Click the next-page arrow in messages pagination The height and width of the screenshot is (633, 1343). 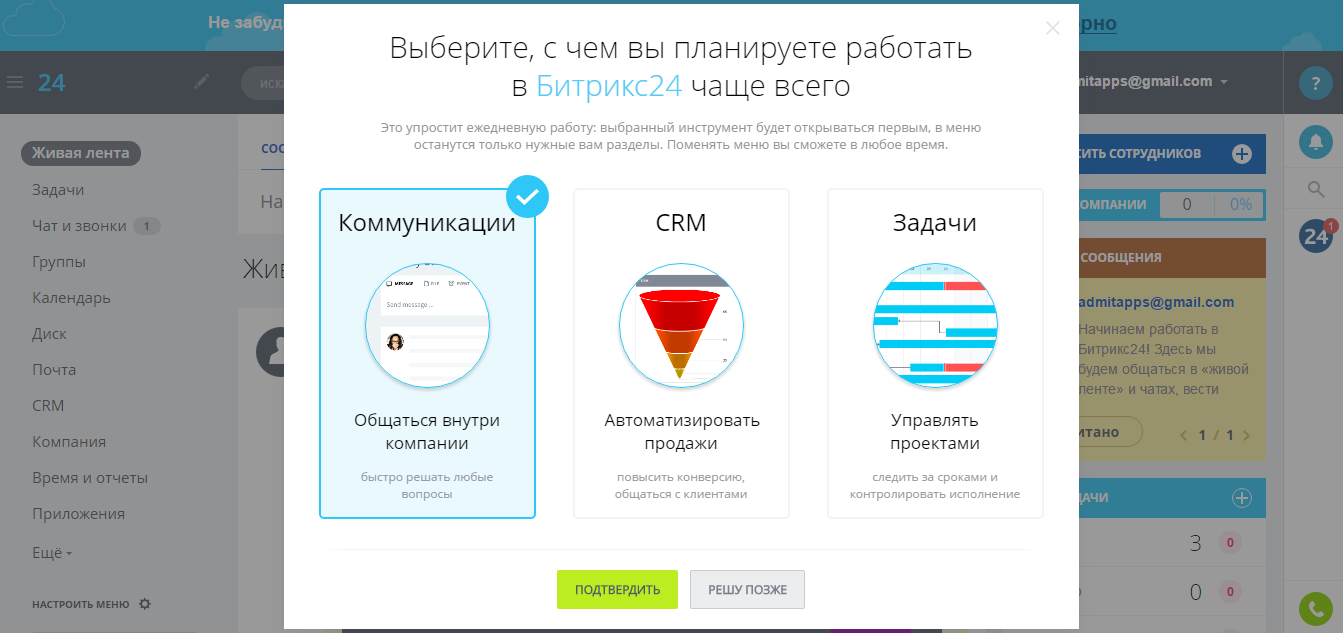(x=1245, y=435)
